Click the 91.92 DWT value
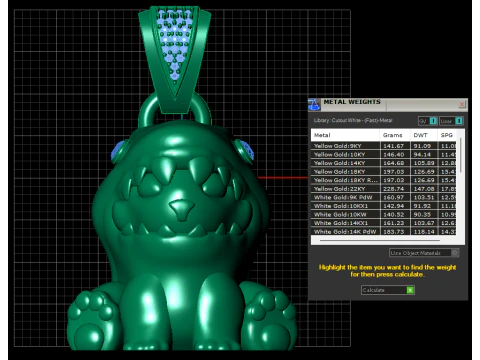 coord(422,206)
